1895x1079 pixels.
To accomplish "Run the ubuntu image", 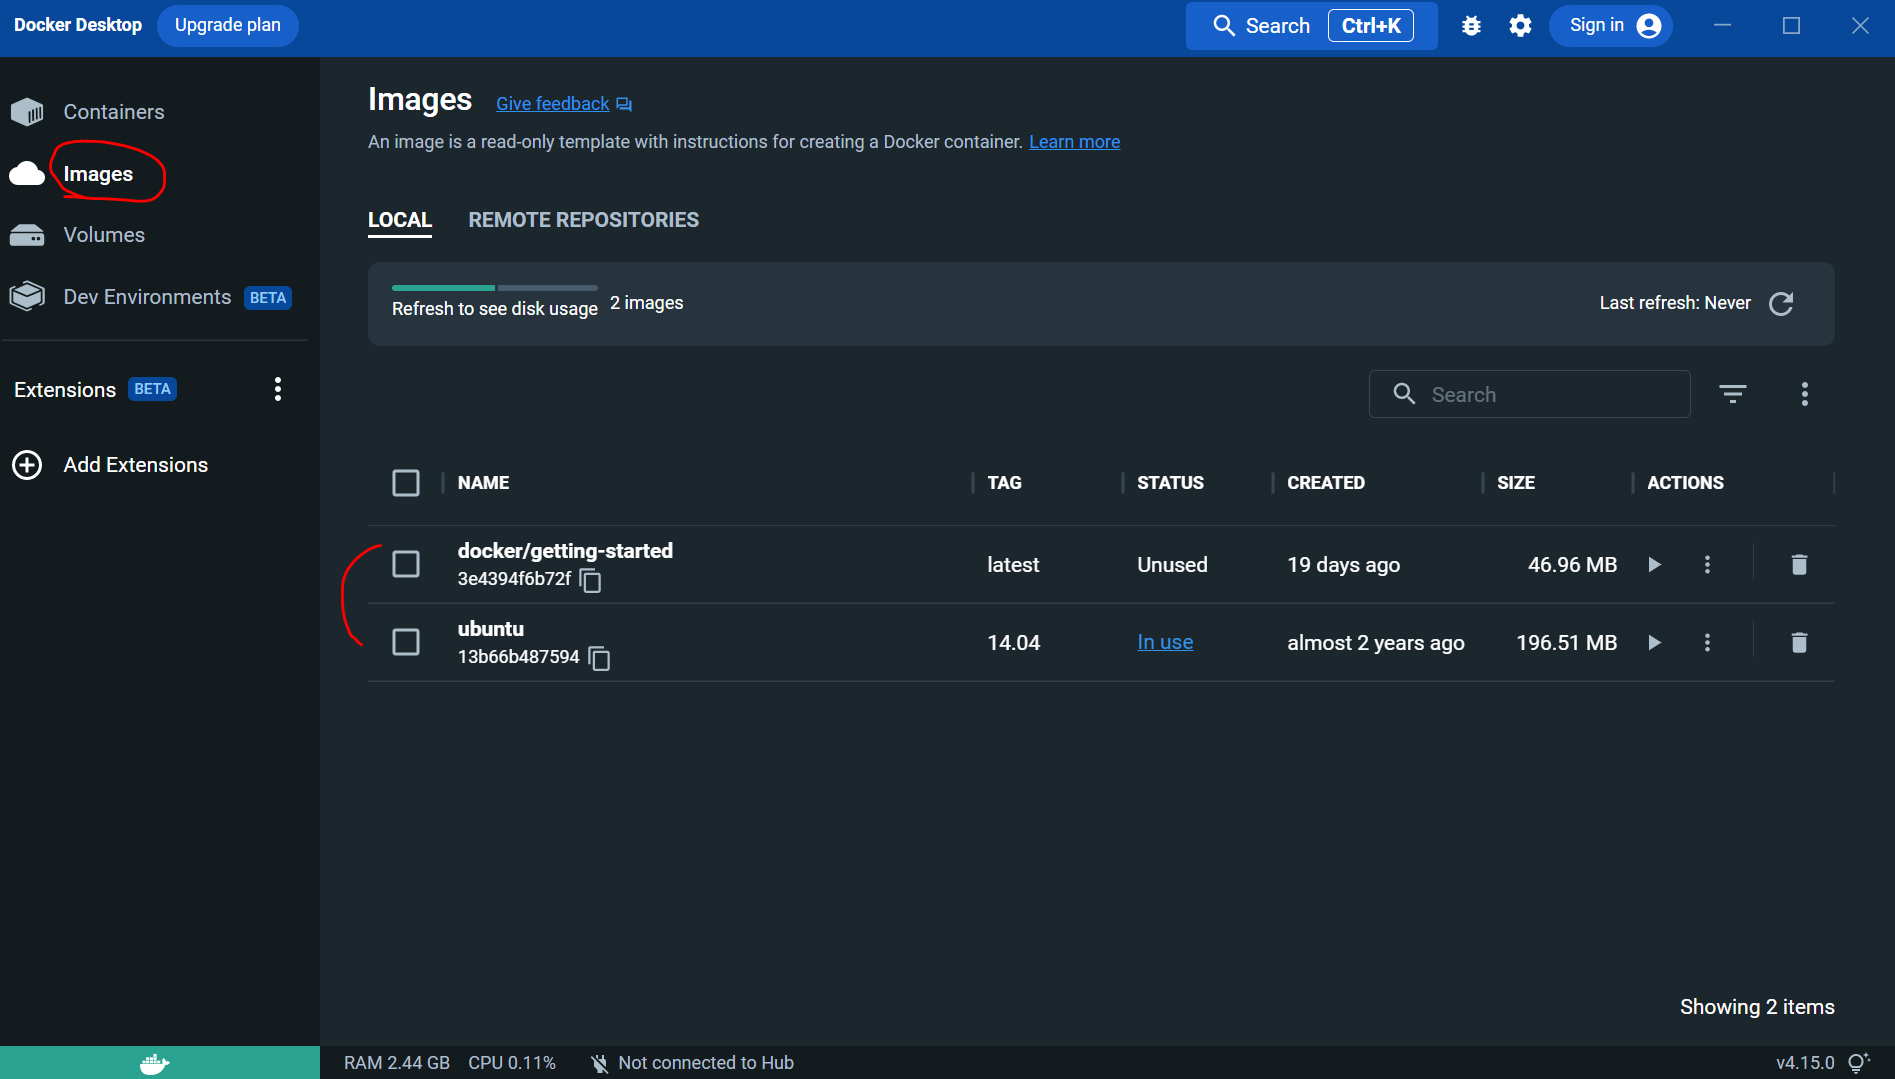I will tap(1655, 643).
